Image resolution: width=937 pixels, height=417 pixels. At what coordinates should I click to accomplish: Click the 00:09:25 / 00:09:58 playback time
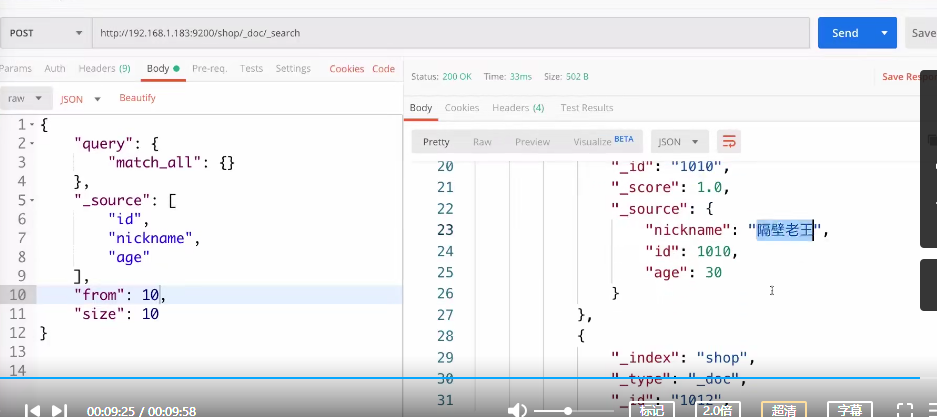tap(141, 412)
